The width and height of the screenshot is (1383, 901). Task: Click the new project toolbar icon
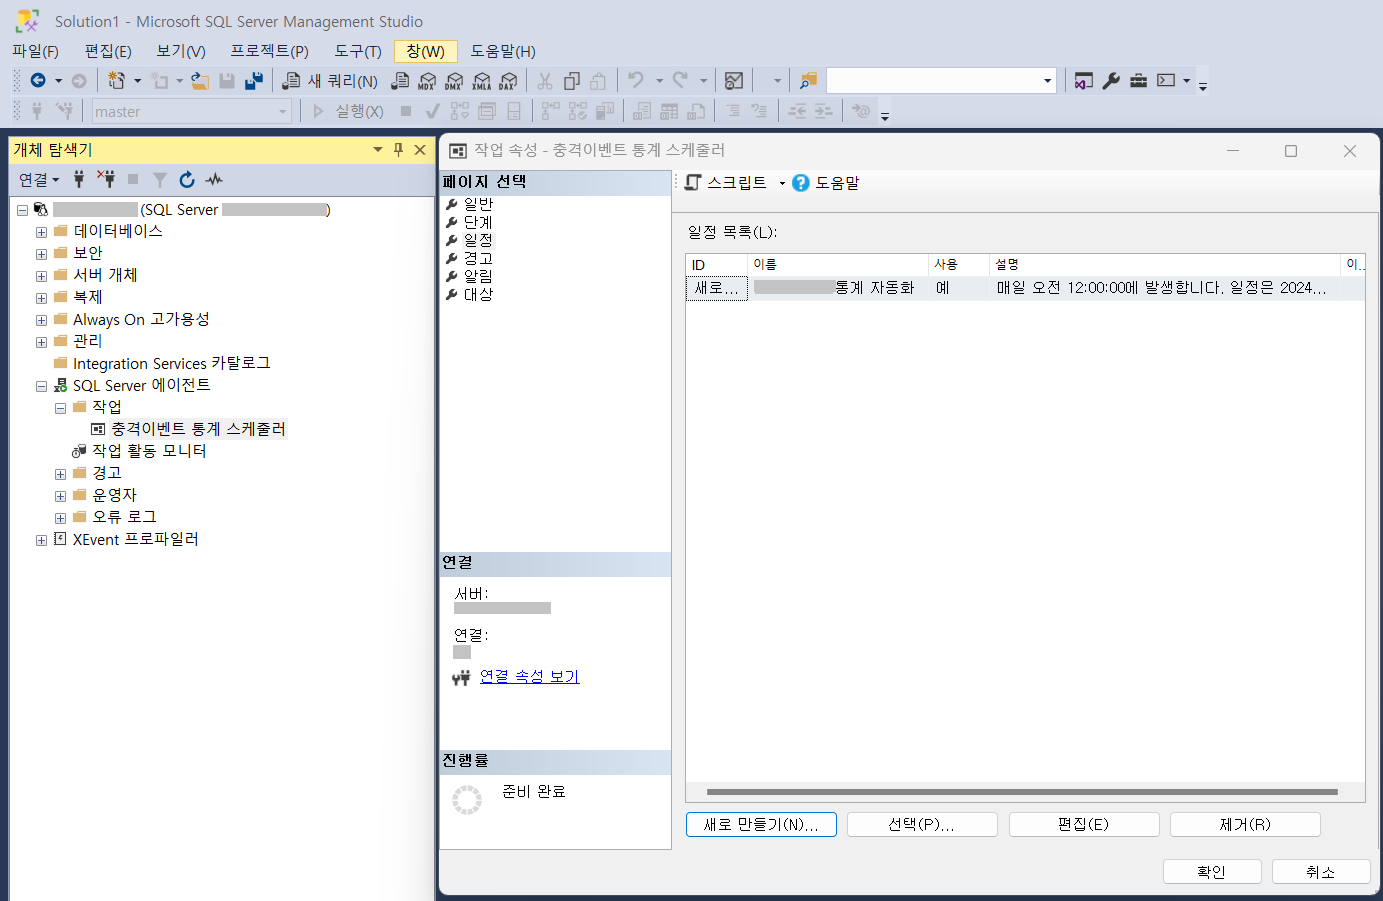tap(117, 81)
